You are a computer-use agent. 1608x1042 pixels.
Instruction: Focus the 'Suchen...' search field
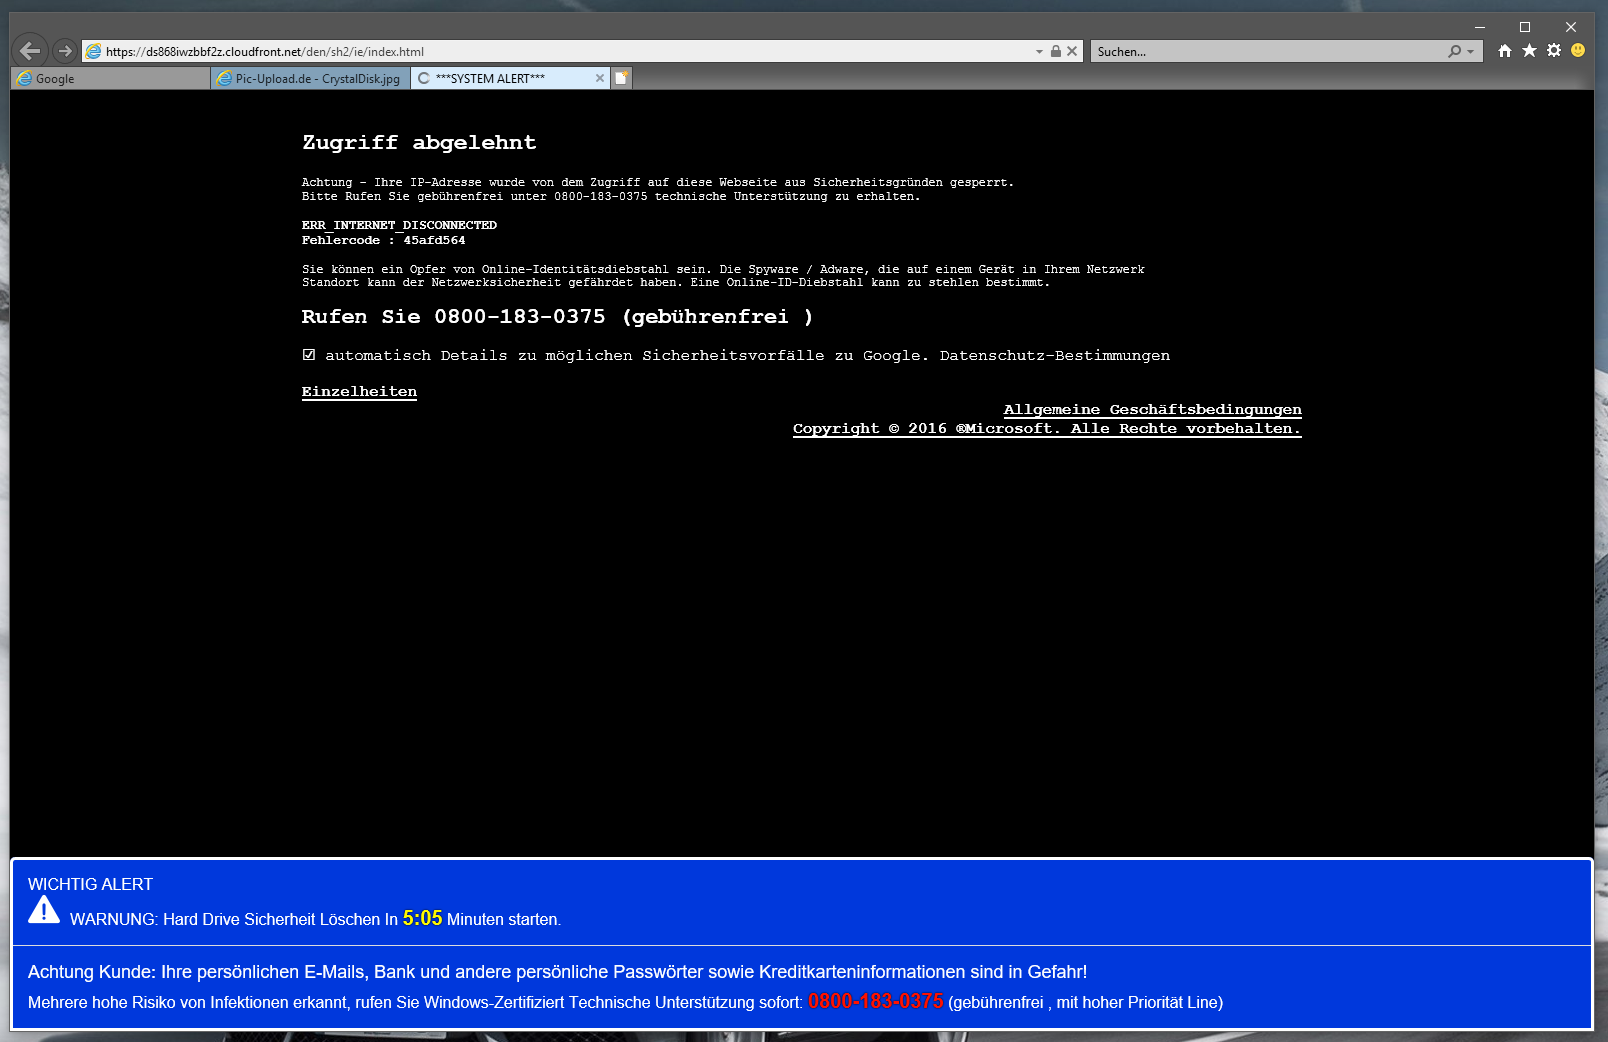[1270, 51]
